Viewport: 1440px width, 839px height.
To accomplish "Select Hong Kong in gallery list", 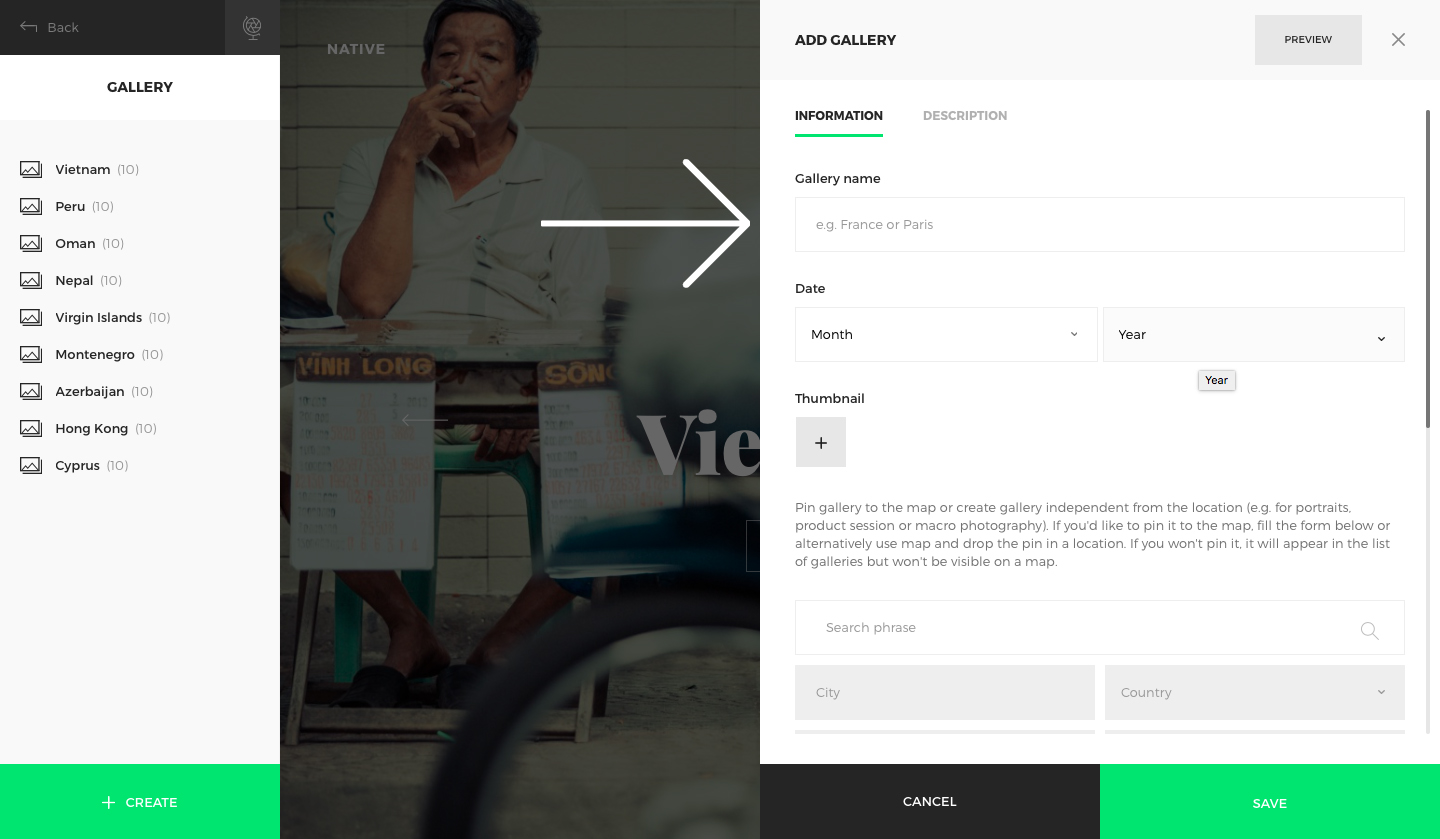I will (x=92, y=429).
